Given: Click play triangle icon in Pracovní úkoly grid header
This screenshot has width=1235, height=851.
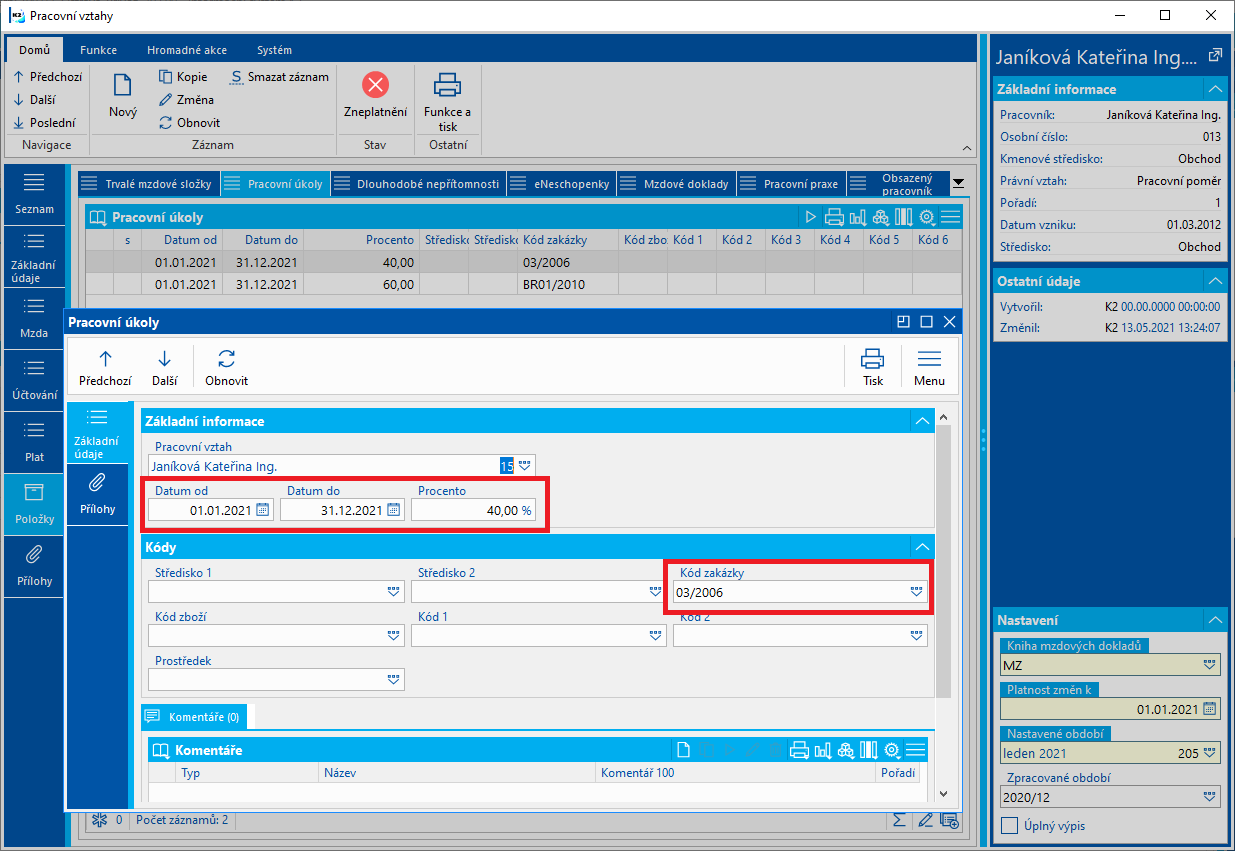Looking at the screenshot, I should [x=811, y=217].
